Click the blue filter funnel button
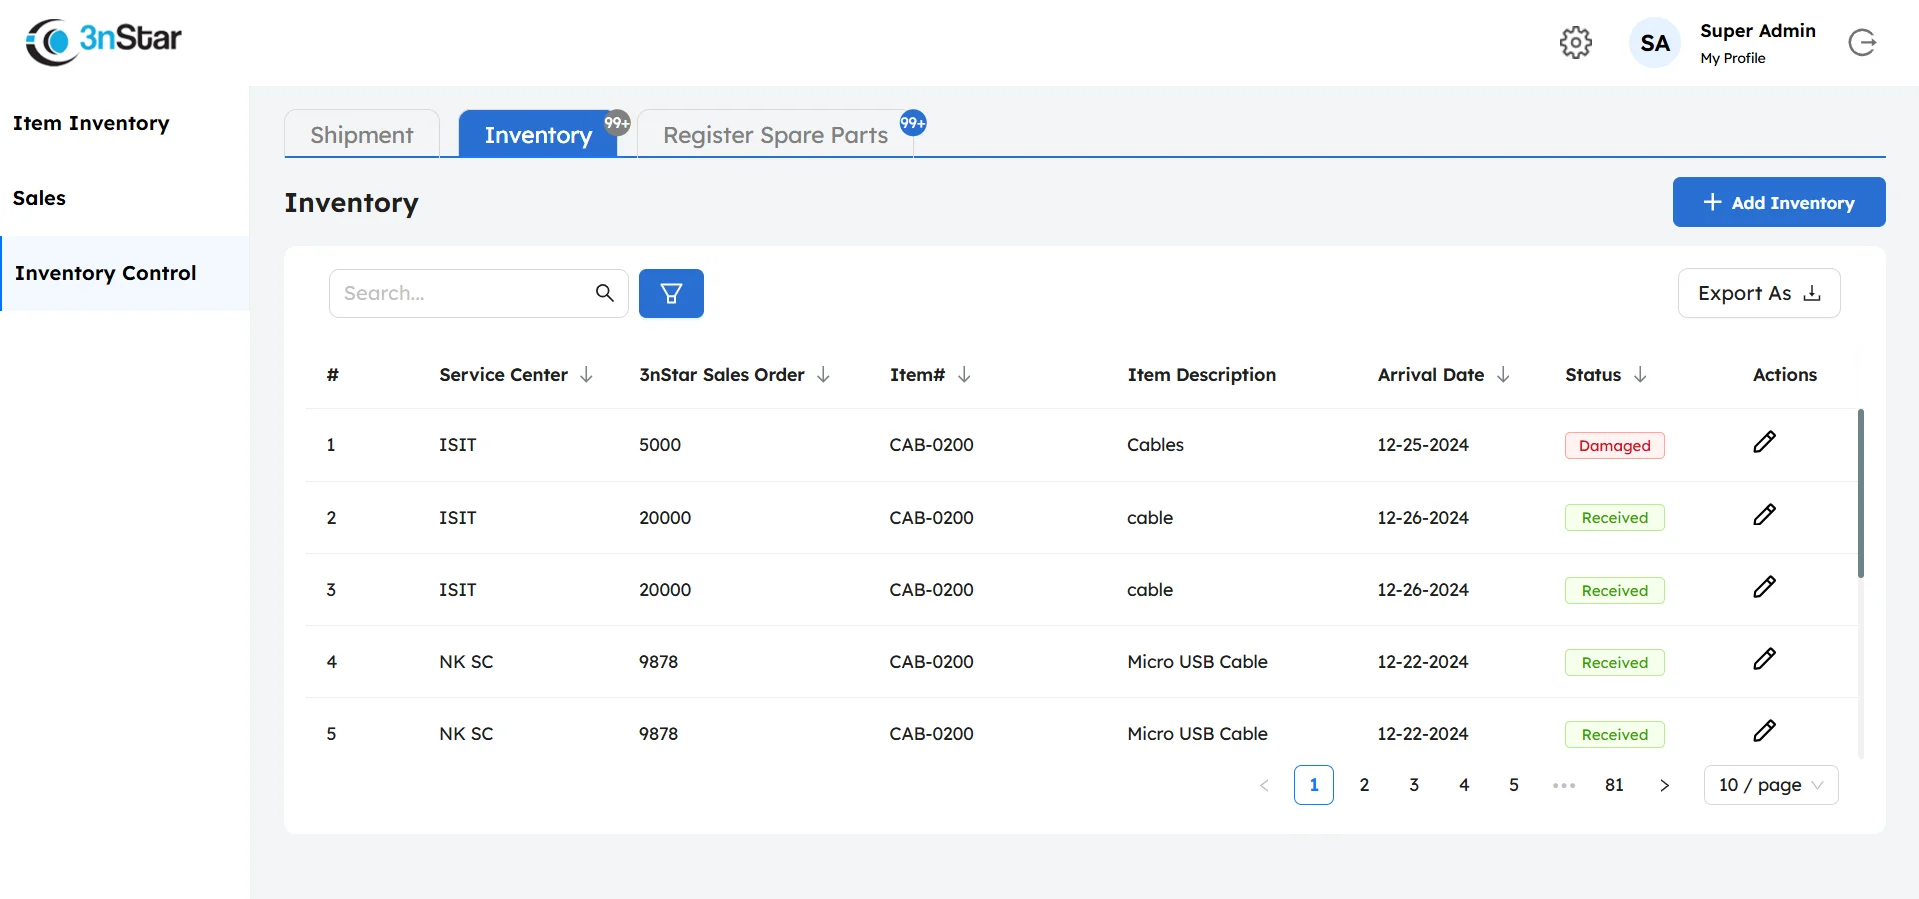Viewport: 1919px width, 899px height. (x=671, y=293)
